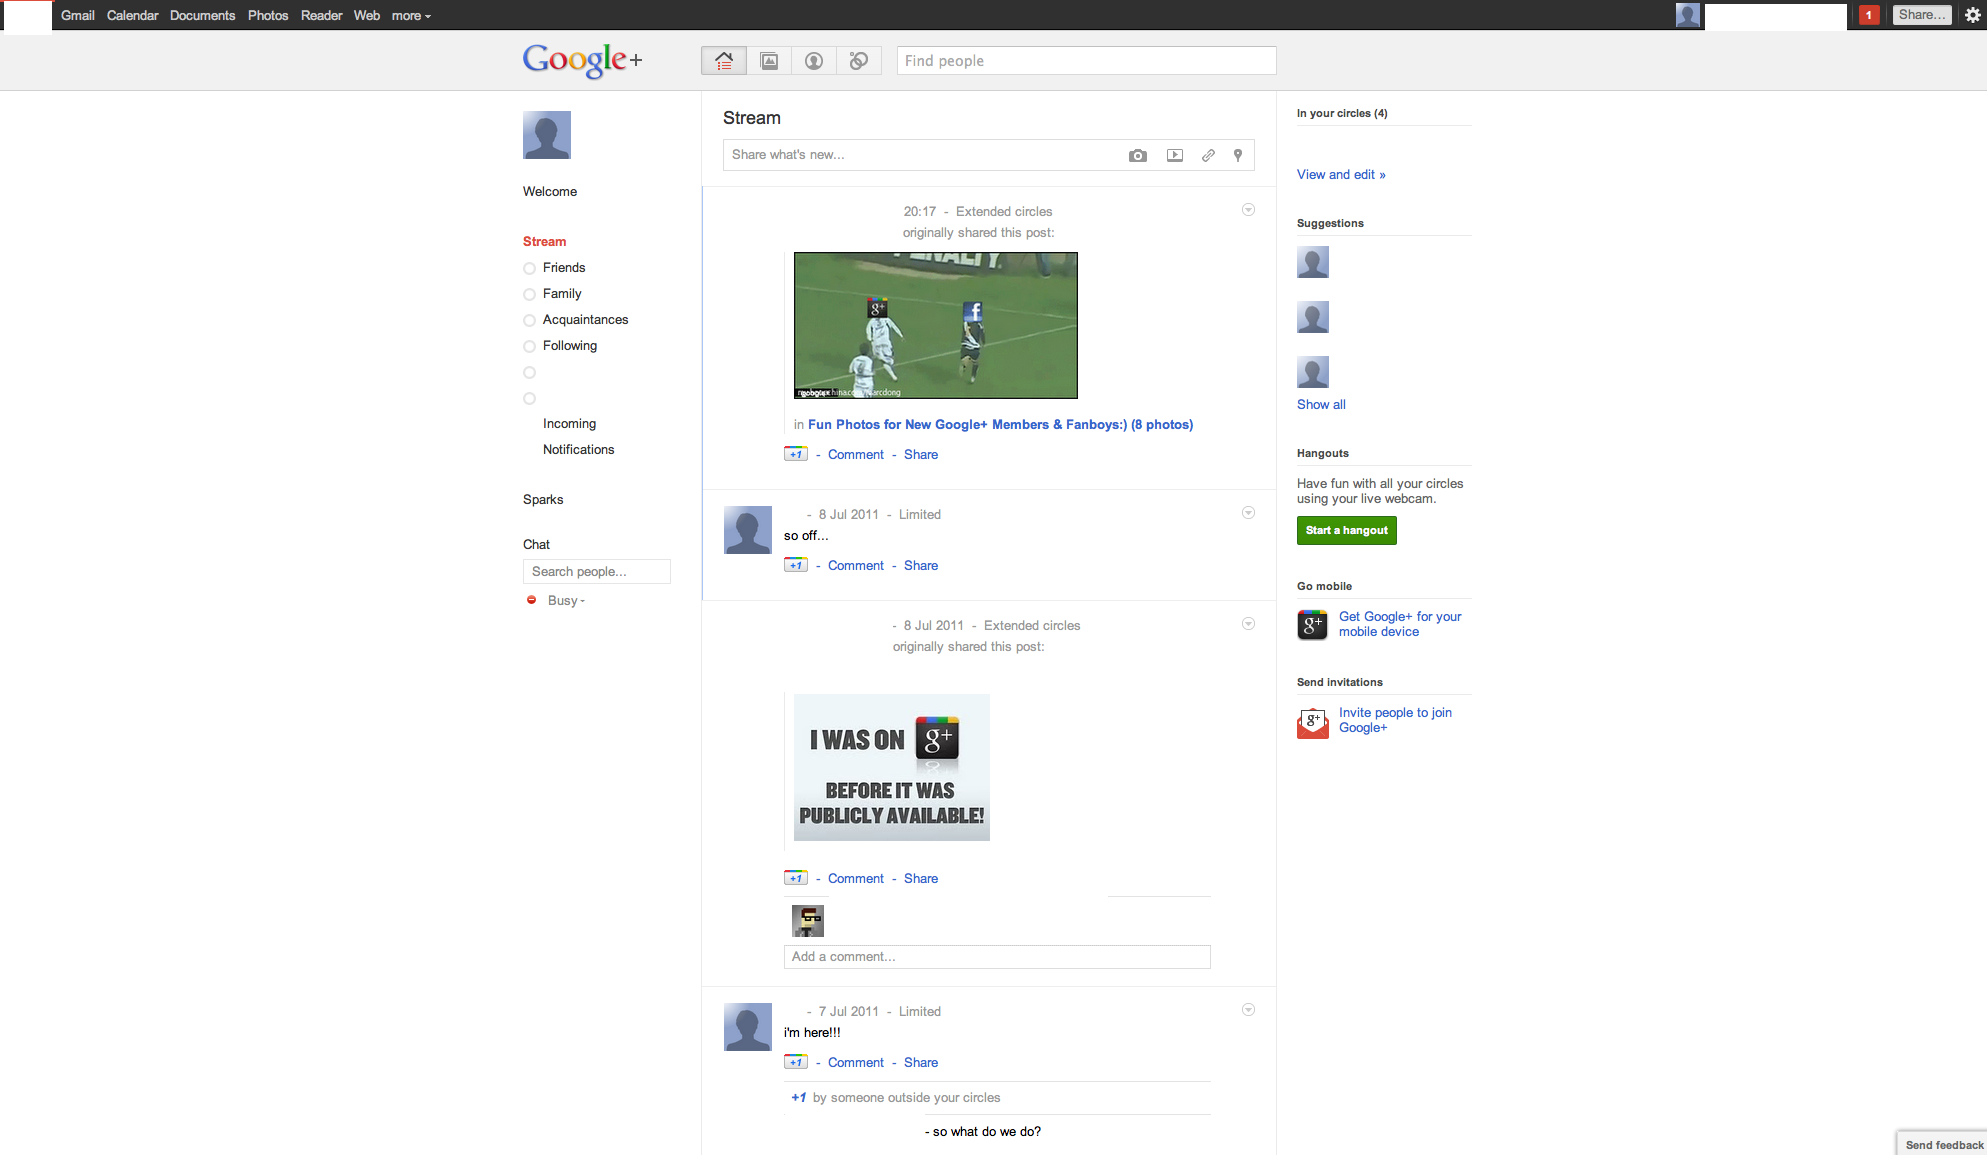Select the first unnamed circle radio
Viewport: 1987px width, 1155px height.
530,373
